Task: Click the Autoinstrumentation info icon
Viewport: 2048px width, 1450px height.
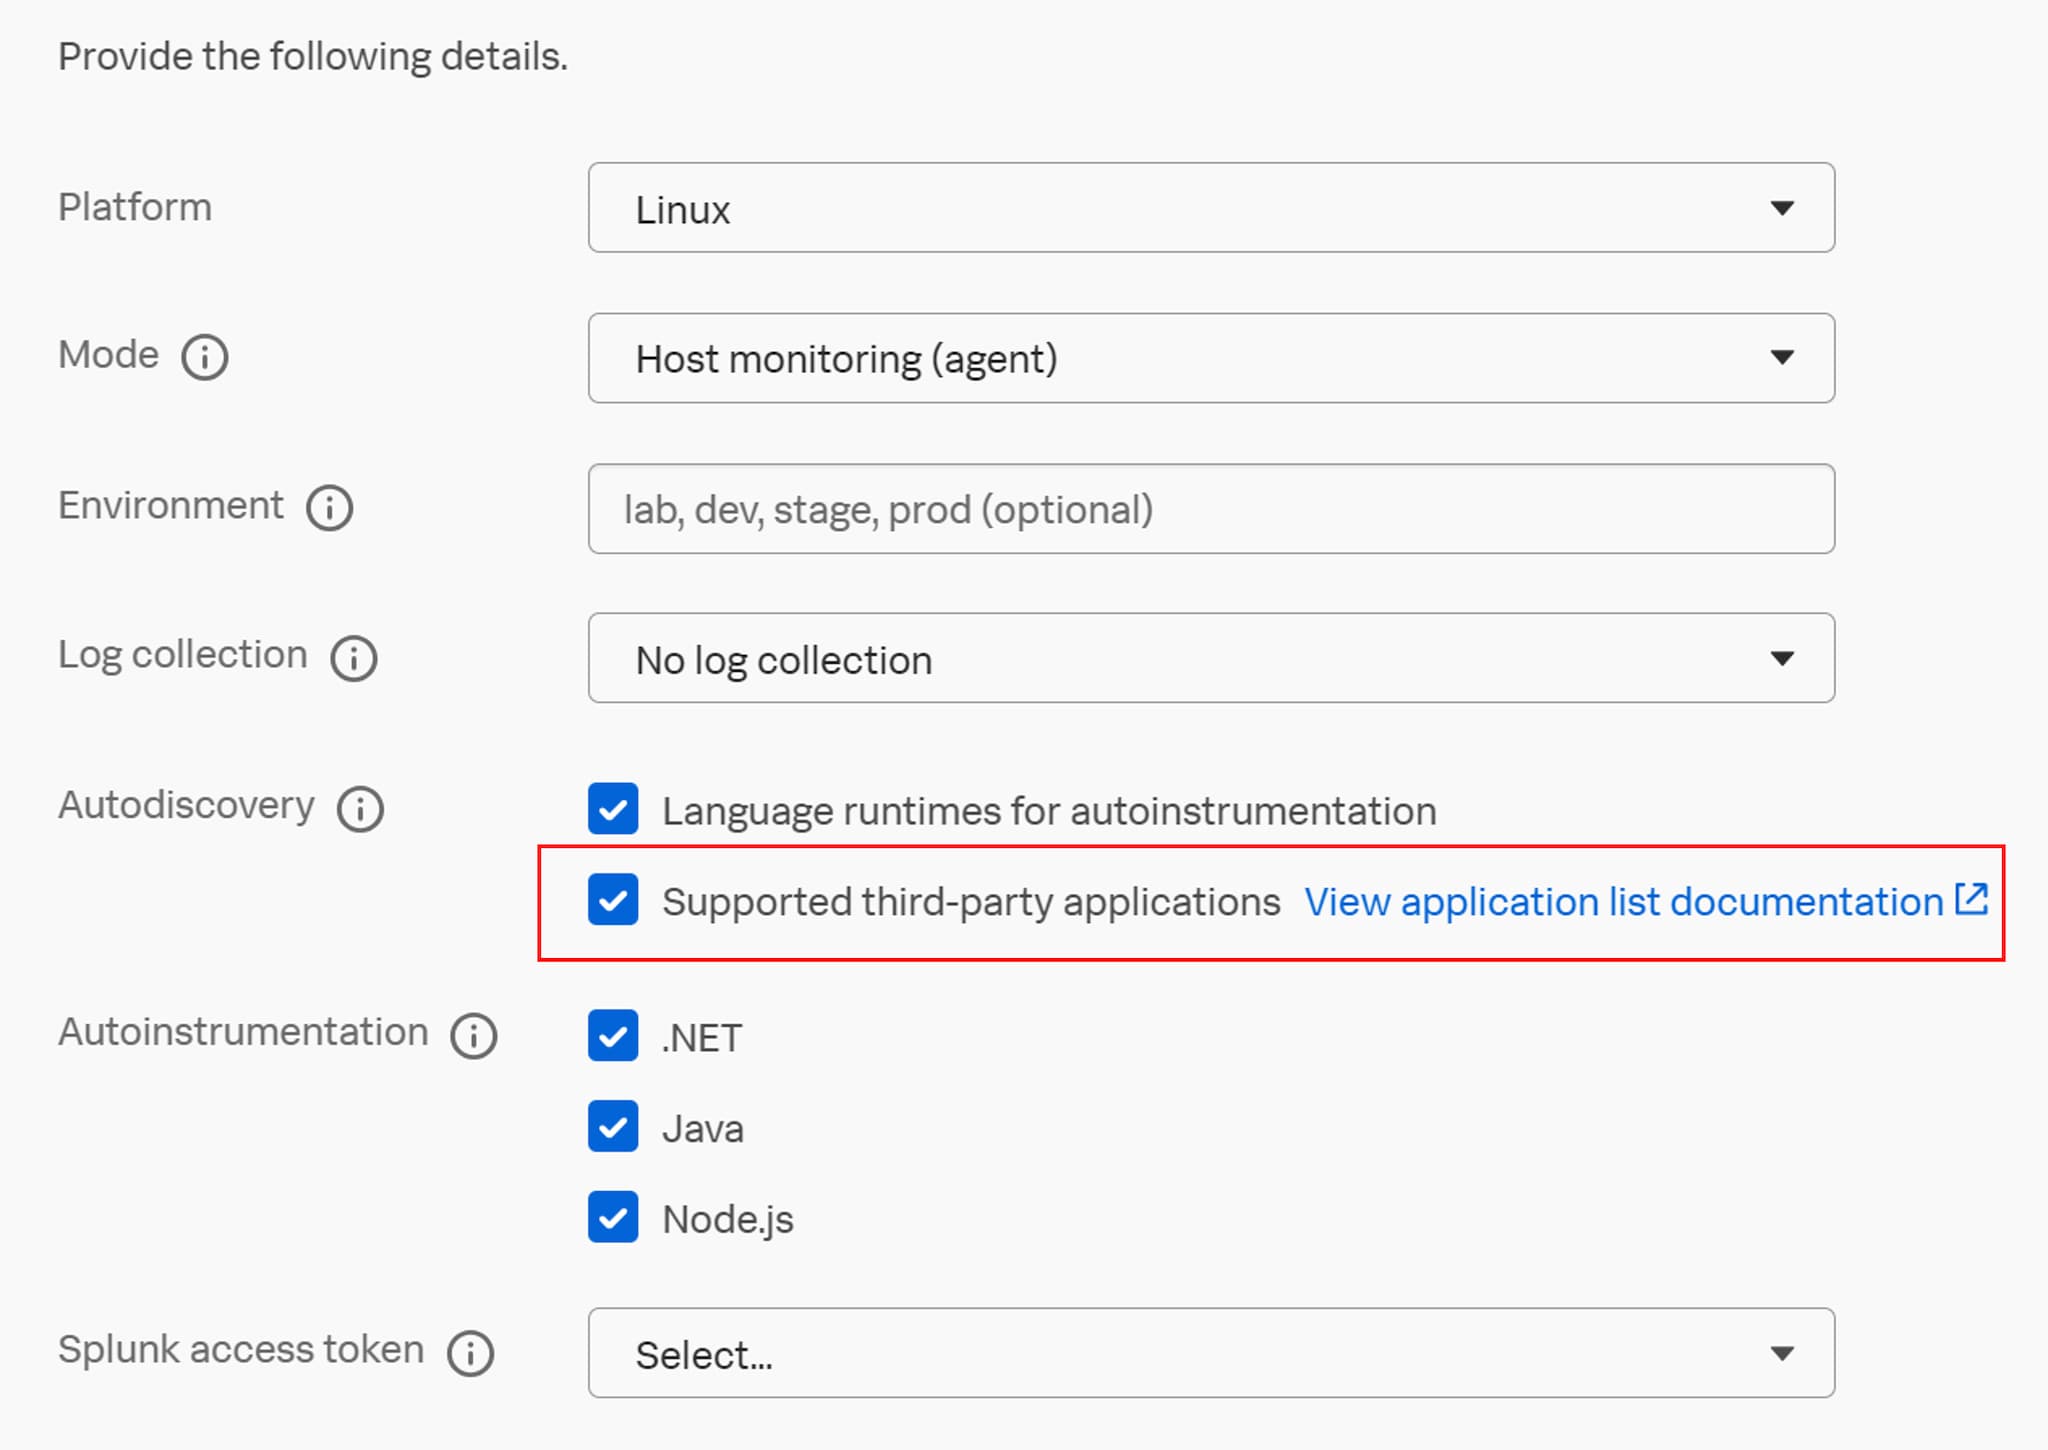Action: [474, 1035]
